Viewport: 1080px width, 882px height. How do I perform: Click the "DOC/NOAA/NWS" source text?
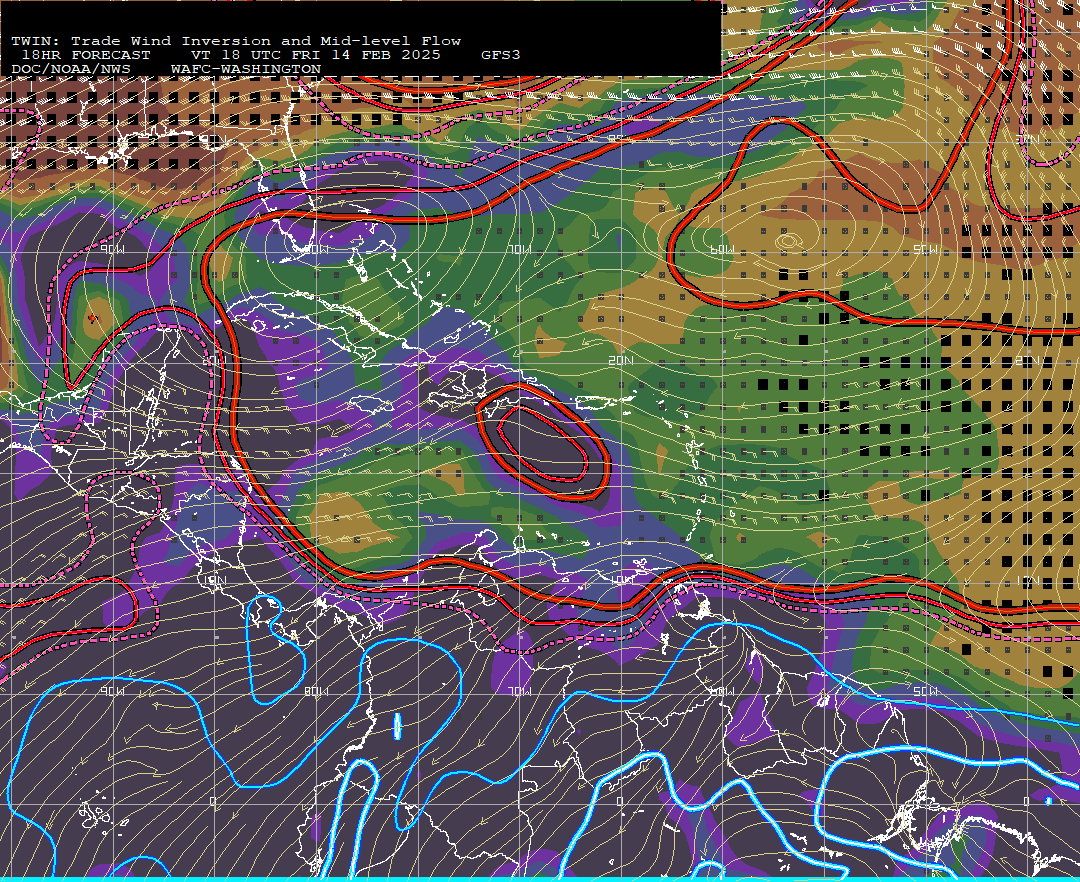tap(70, 70)
